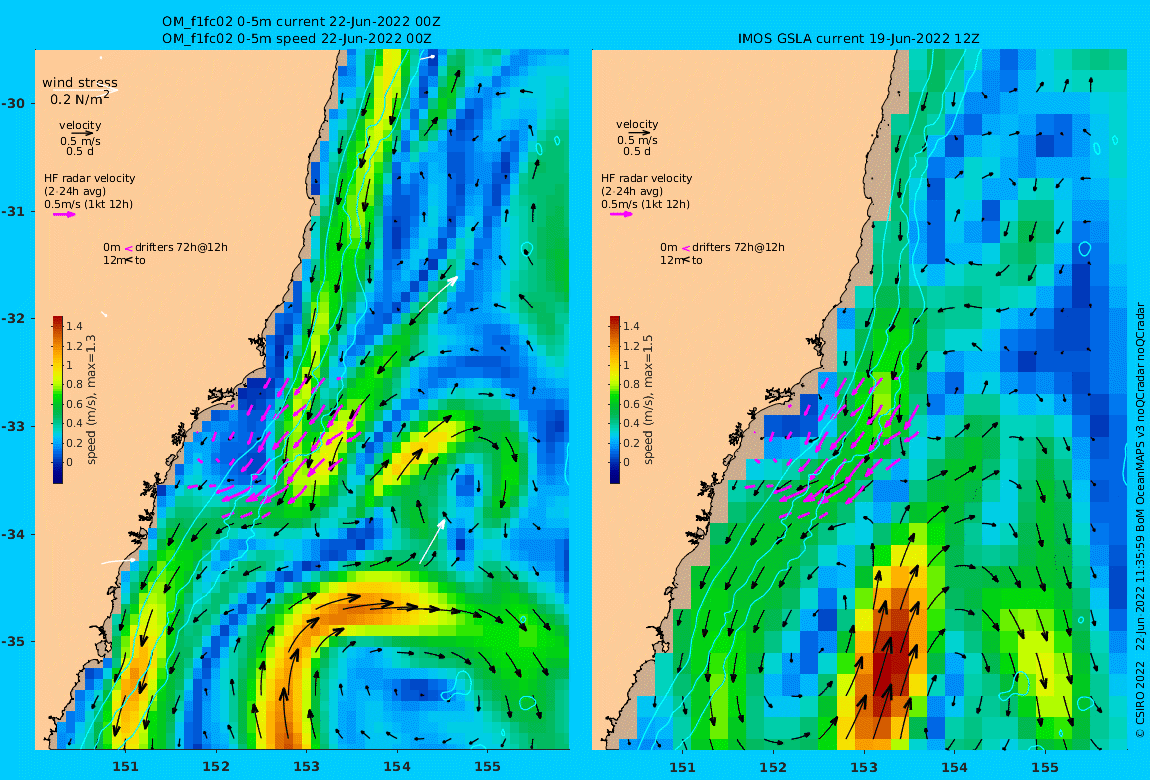Click the latitude label '-35'

(12, 642)
